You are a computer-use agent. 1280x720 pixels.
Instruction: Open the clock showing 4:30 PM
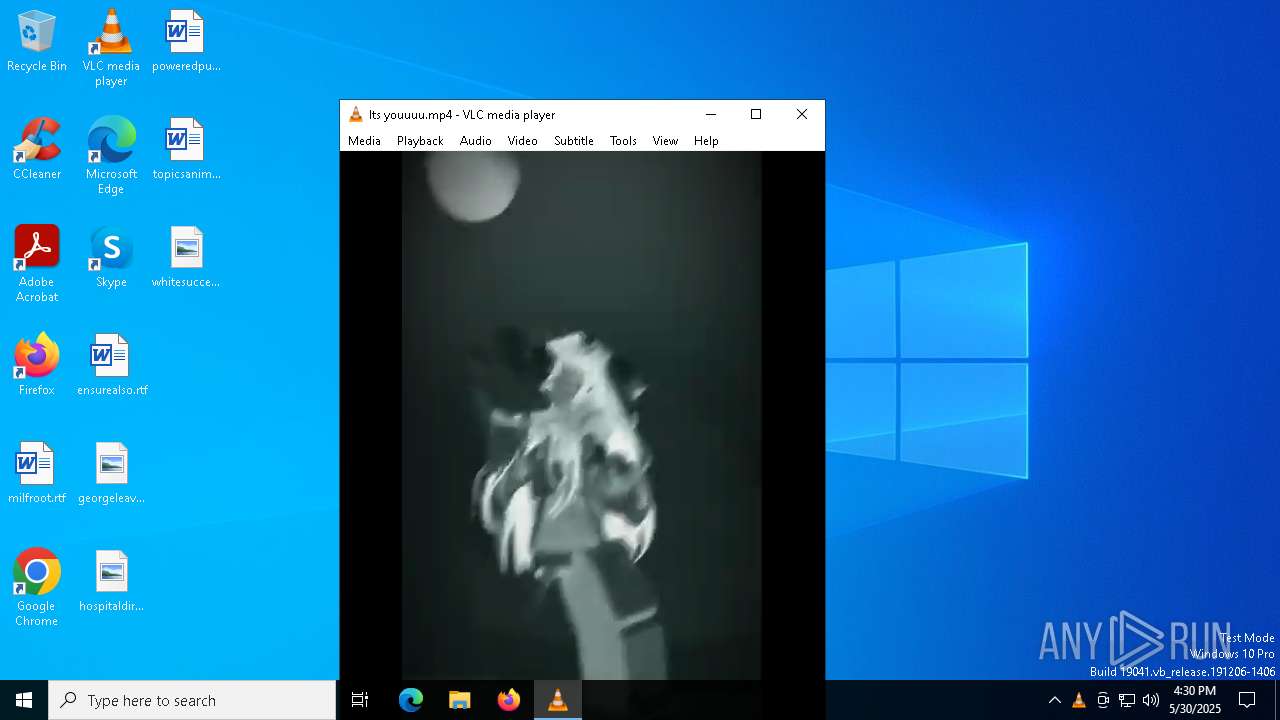pyautogui.click(x=1195, y=700)
